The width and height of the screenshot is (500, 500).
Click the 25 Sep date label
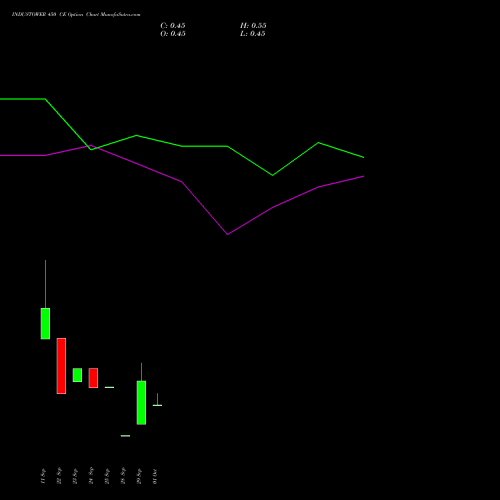[107, 476]
